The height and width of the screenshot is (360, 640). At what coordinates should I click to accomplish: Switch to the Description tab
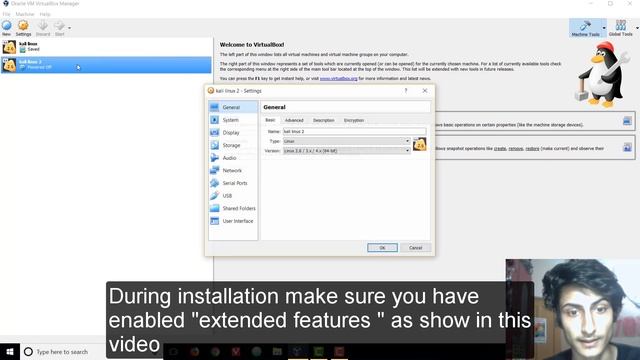323,120
